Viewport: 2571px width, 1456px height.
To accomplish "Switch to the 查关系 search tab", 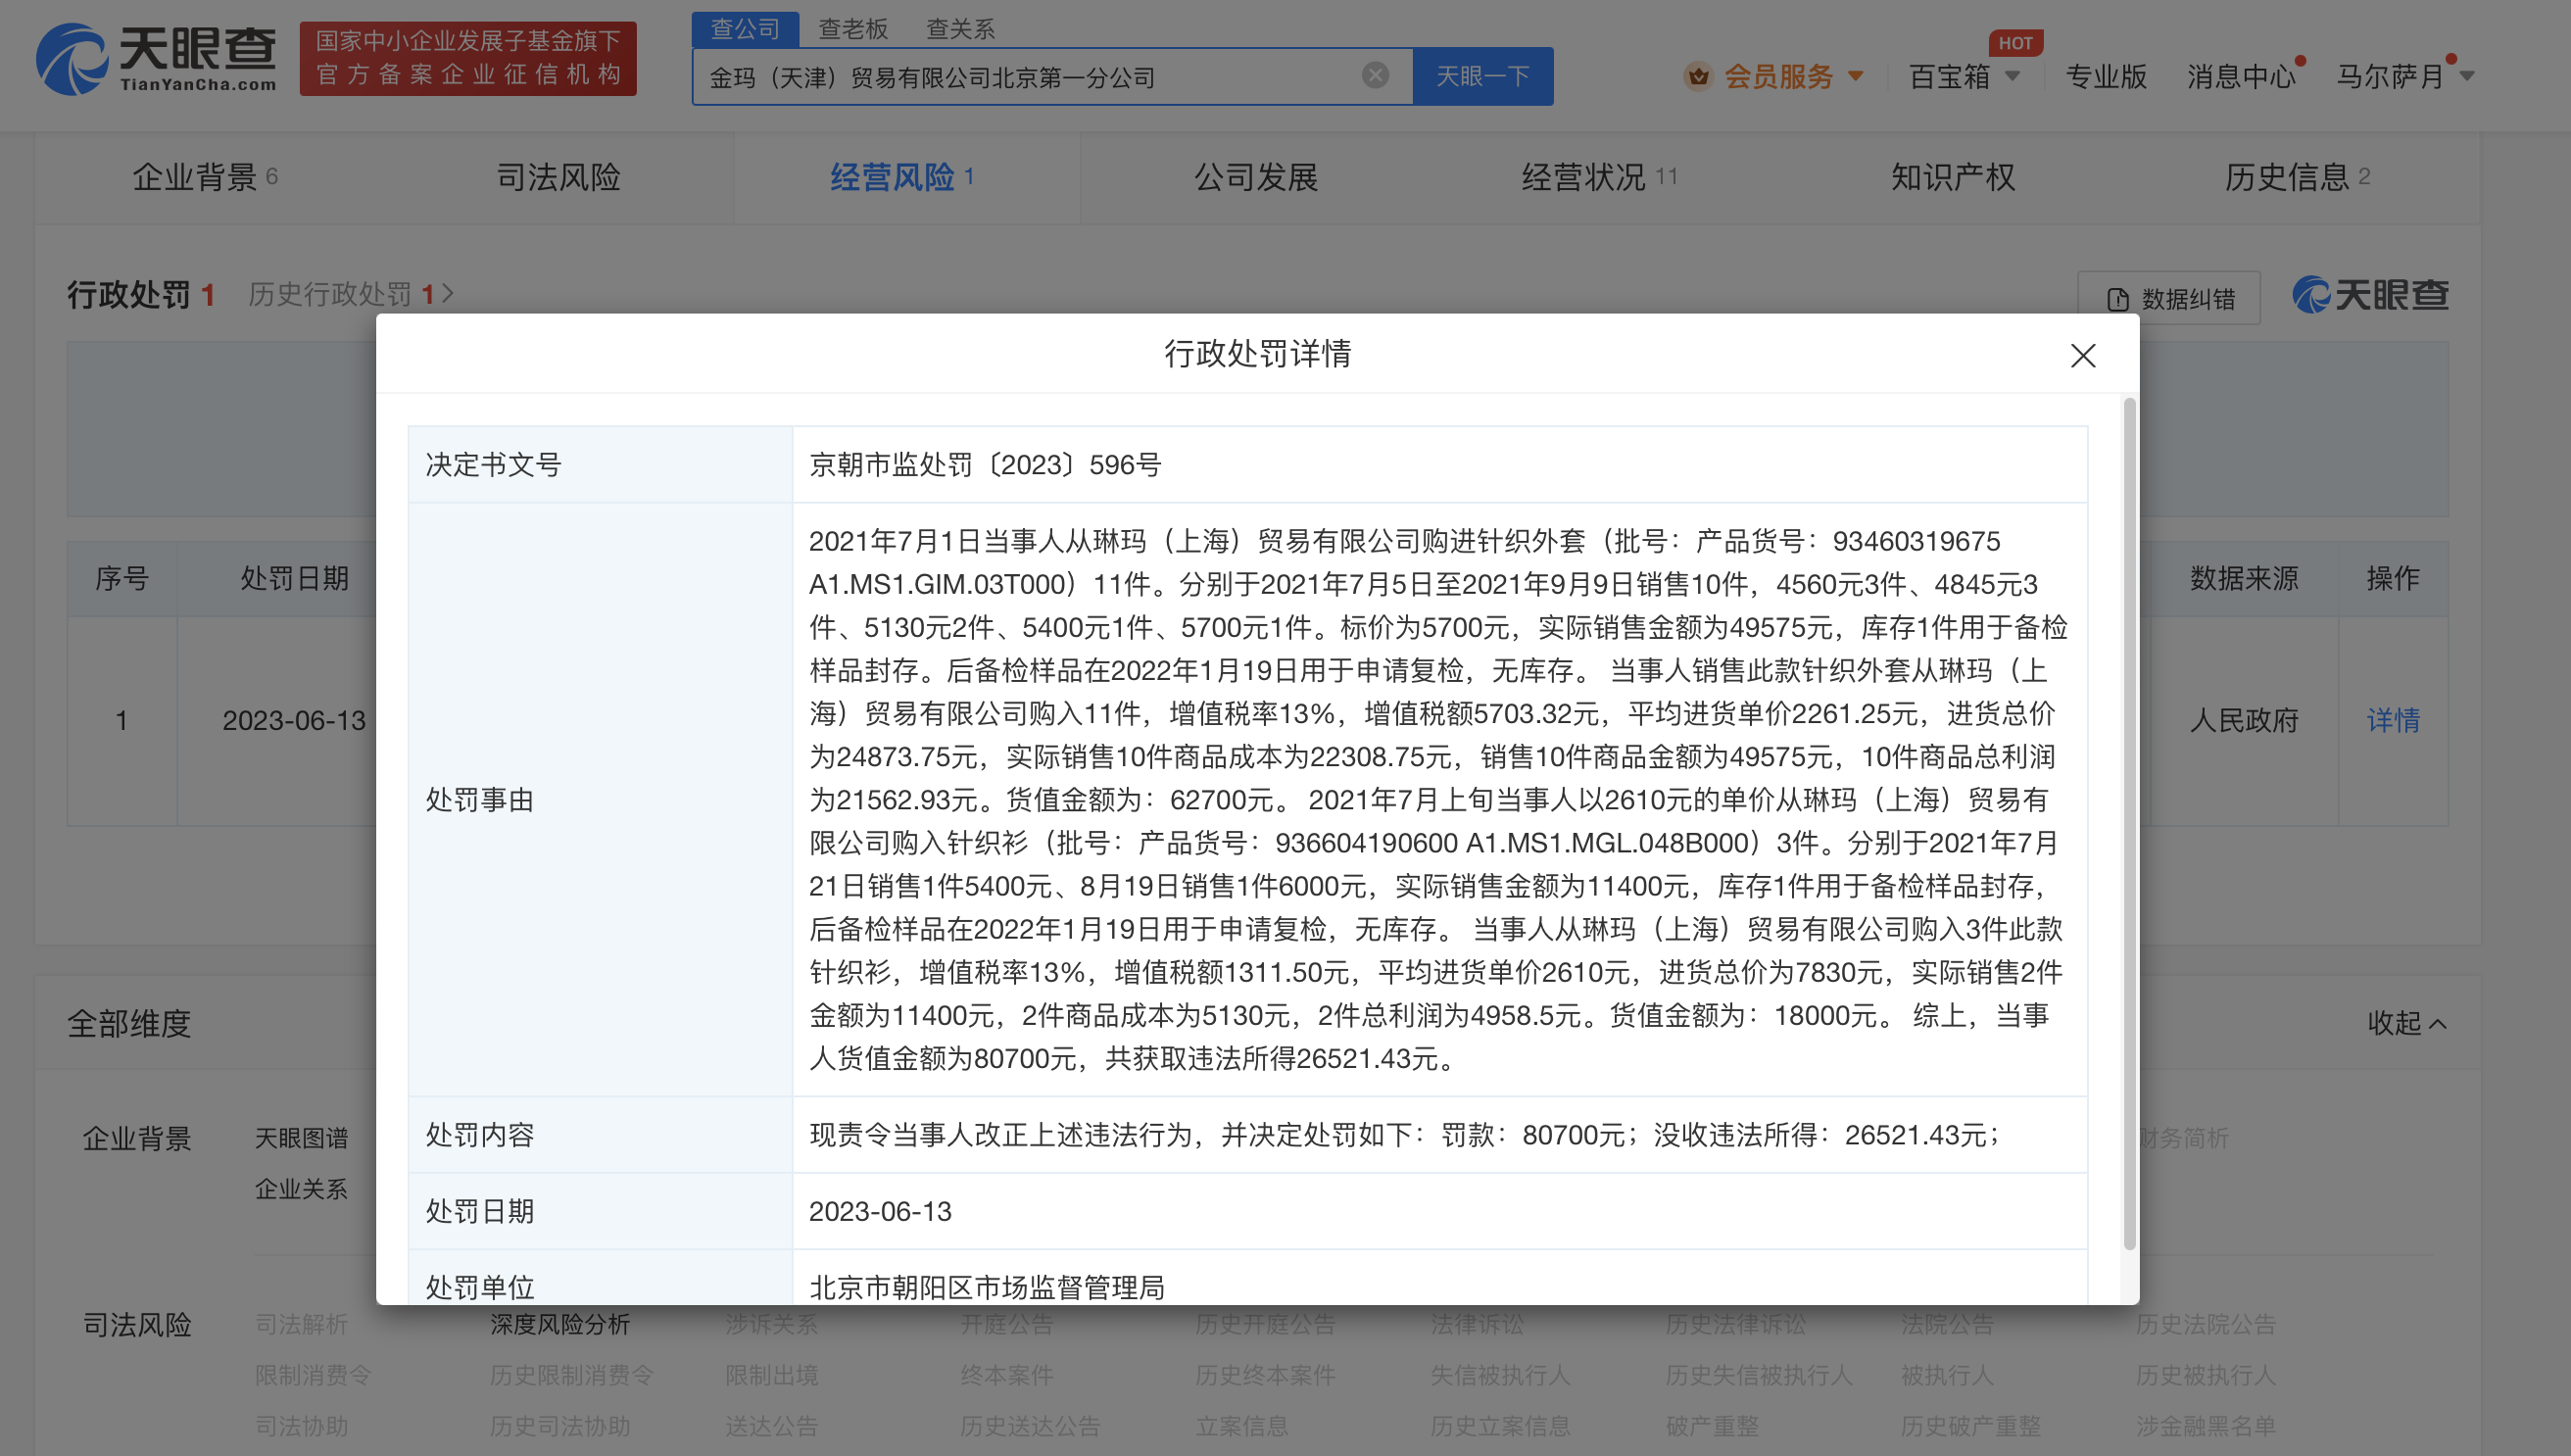I will click(x=960, y=28).
